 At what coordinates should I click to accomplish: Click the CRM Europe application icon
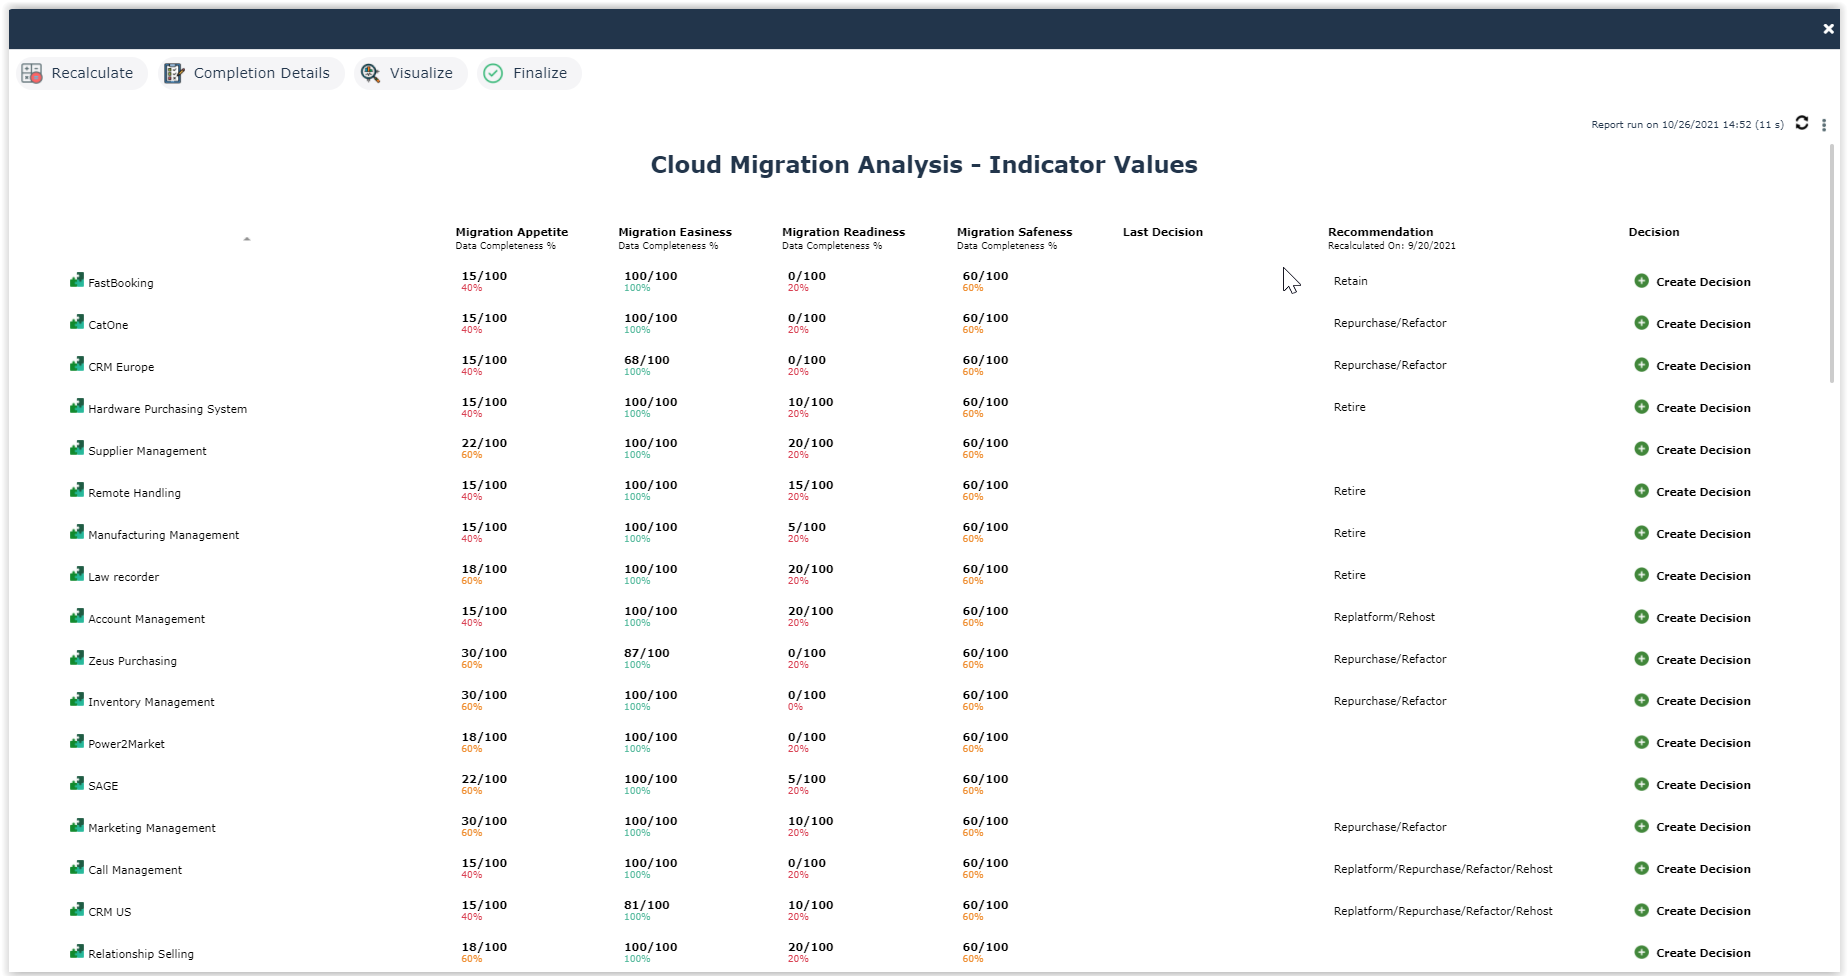pos(77,365)
